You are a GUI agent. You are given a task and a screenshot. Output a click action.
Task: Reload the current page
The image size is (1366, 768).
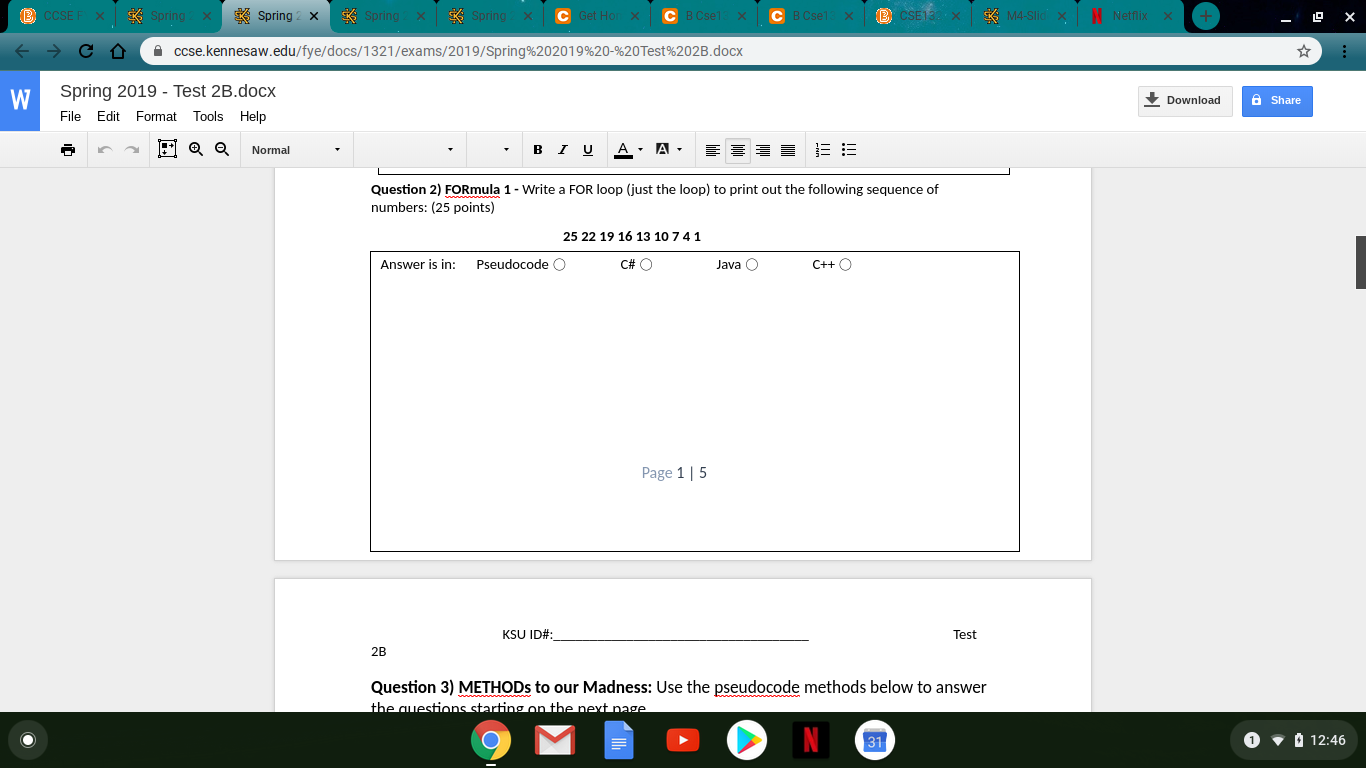click(86, 51)
